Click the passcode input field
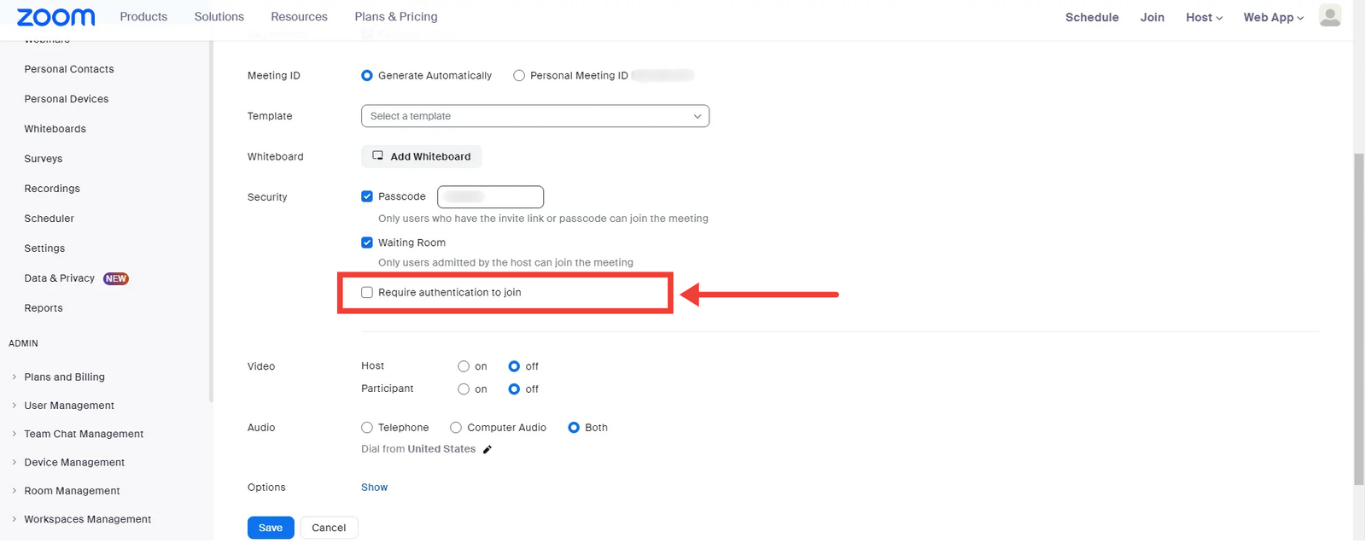This screenshot has width=1365, height=545. click(x=490, y=197)
